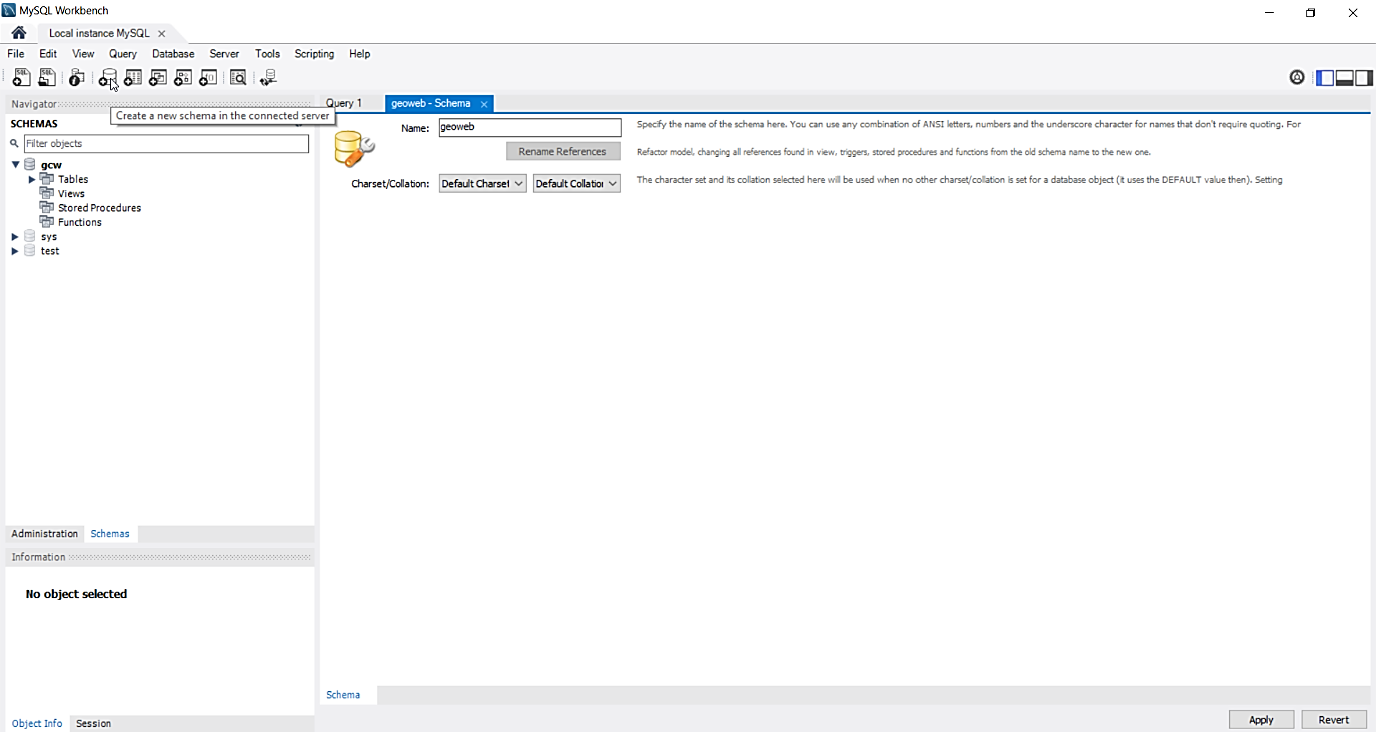Click the create new table icon
Screen dimensions: 1376x732
coord(132,77)
